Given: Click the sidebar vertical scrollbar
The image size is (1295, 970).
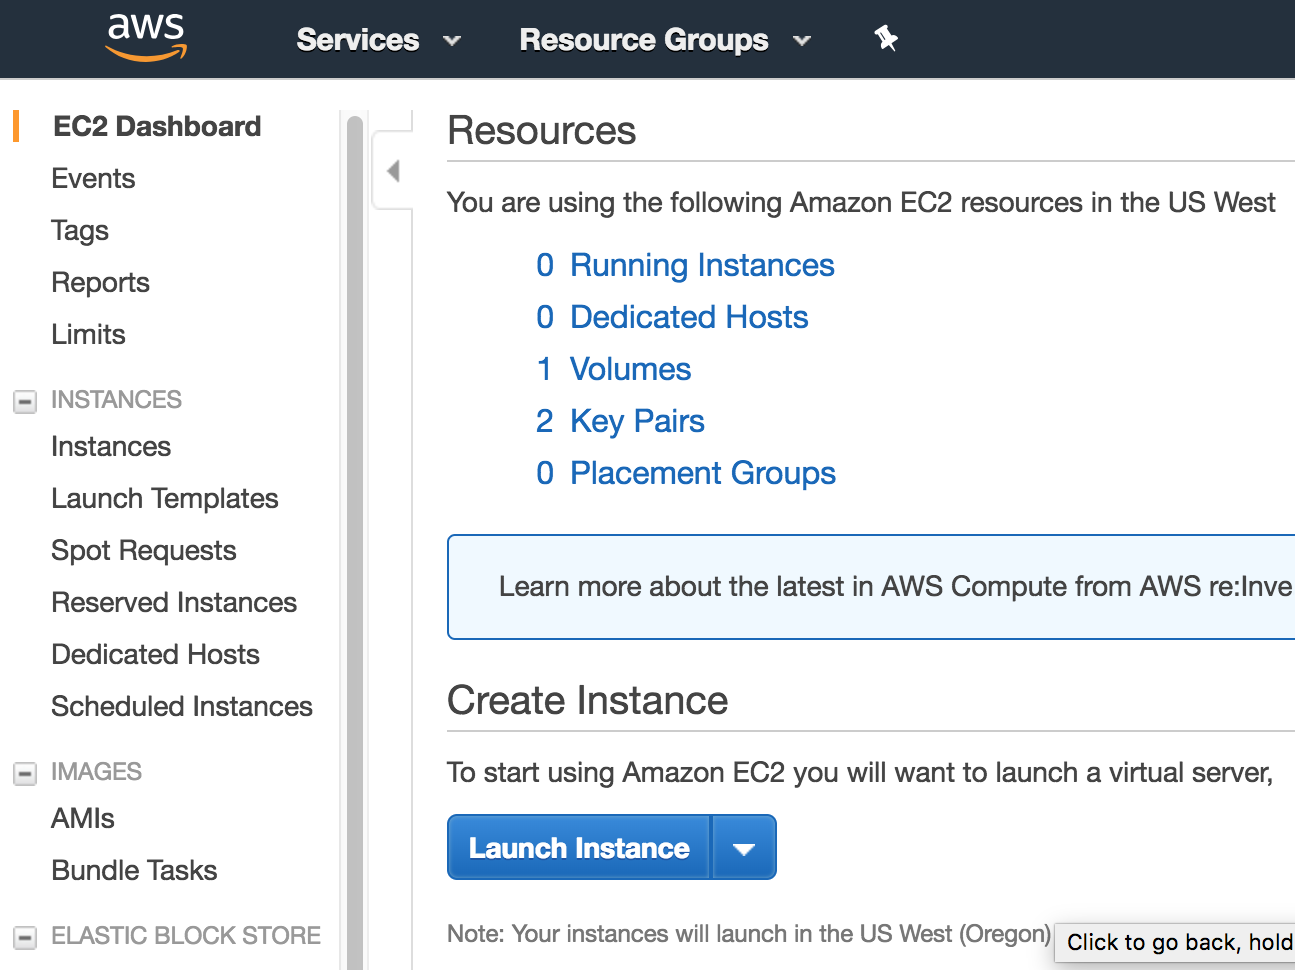Looking at the screenshot, I should click(354, 540).
